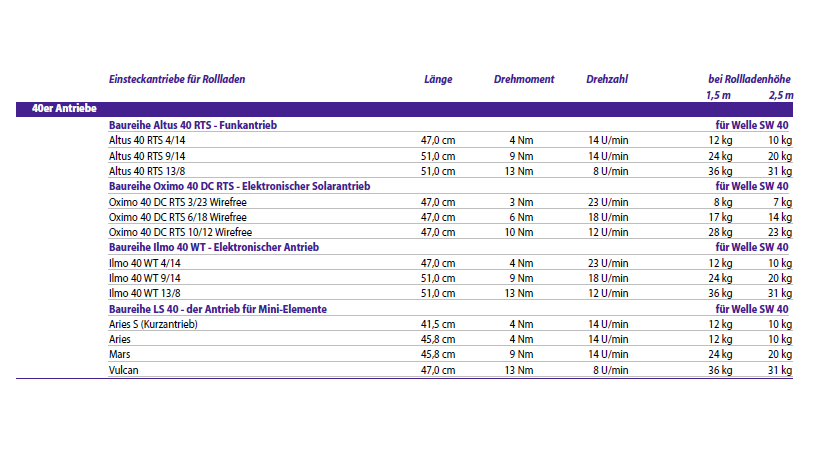826x450 pixels.
Task: Click '17 kg' in Oximo 6/18 row
Action: pos(720,217)
